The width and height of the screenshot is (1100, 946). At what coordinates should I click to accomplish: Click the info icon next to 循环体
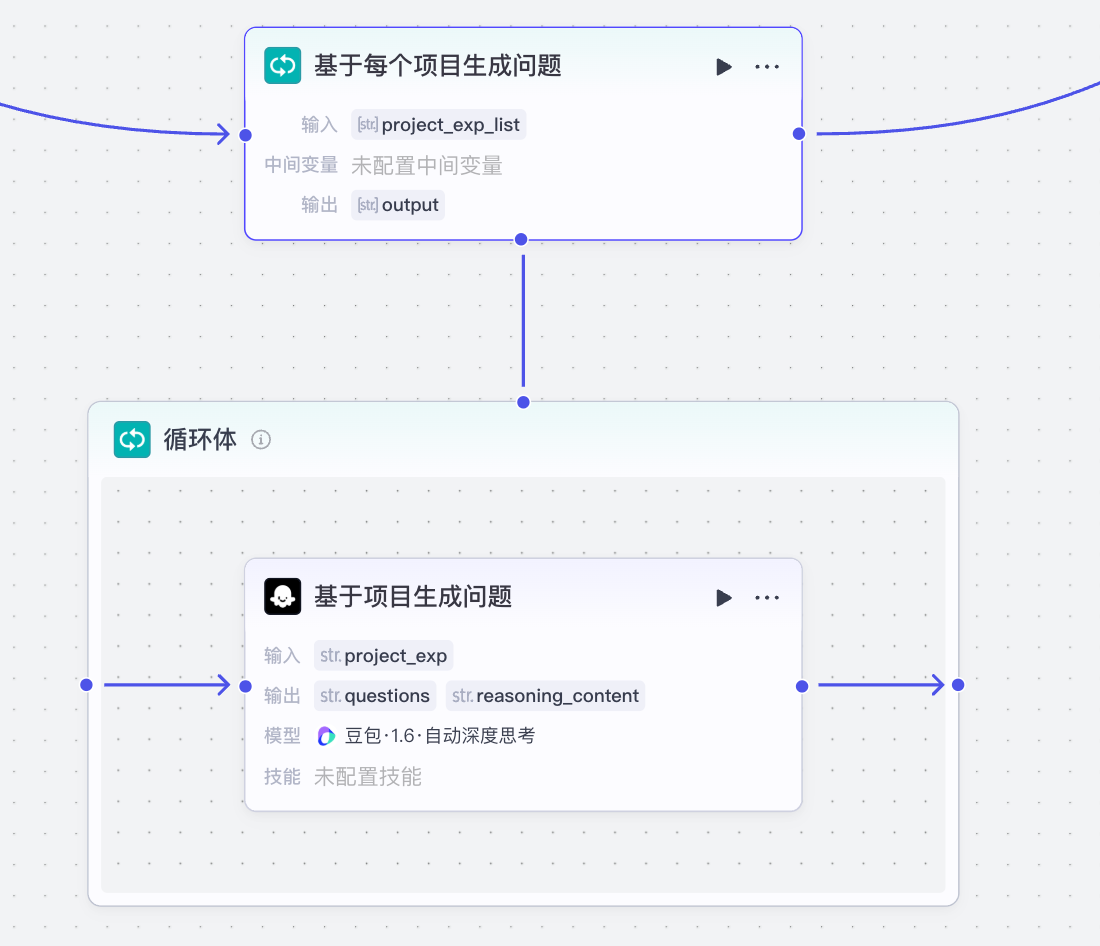[261, 440]
